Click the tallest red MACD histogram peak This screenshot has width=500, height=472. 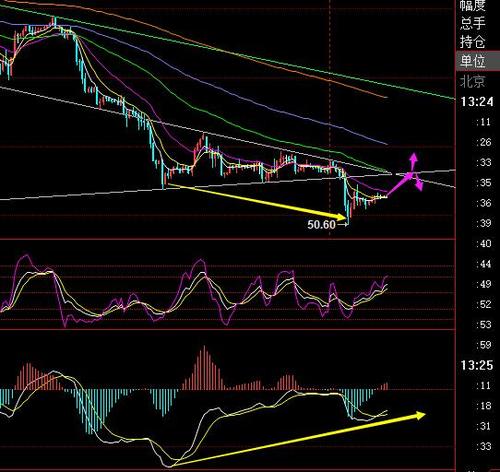click(x=204, y=367)
